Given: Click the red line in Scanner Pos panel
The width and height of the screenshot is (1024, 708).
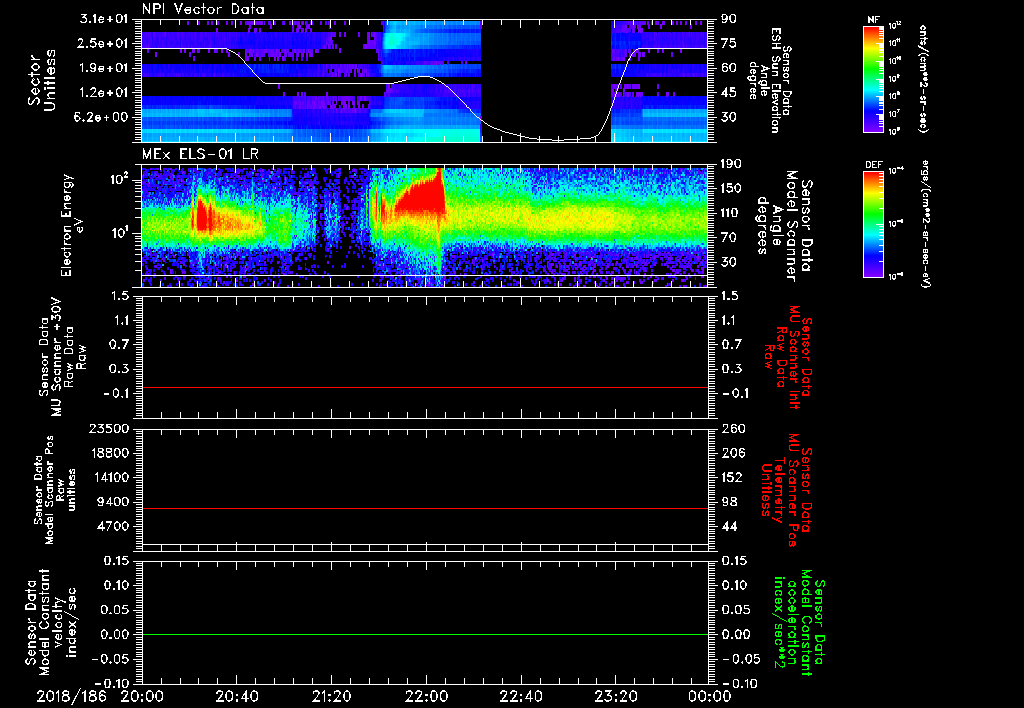Looking at the screenshot, I should 424,508.
